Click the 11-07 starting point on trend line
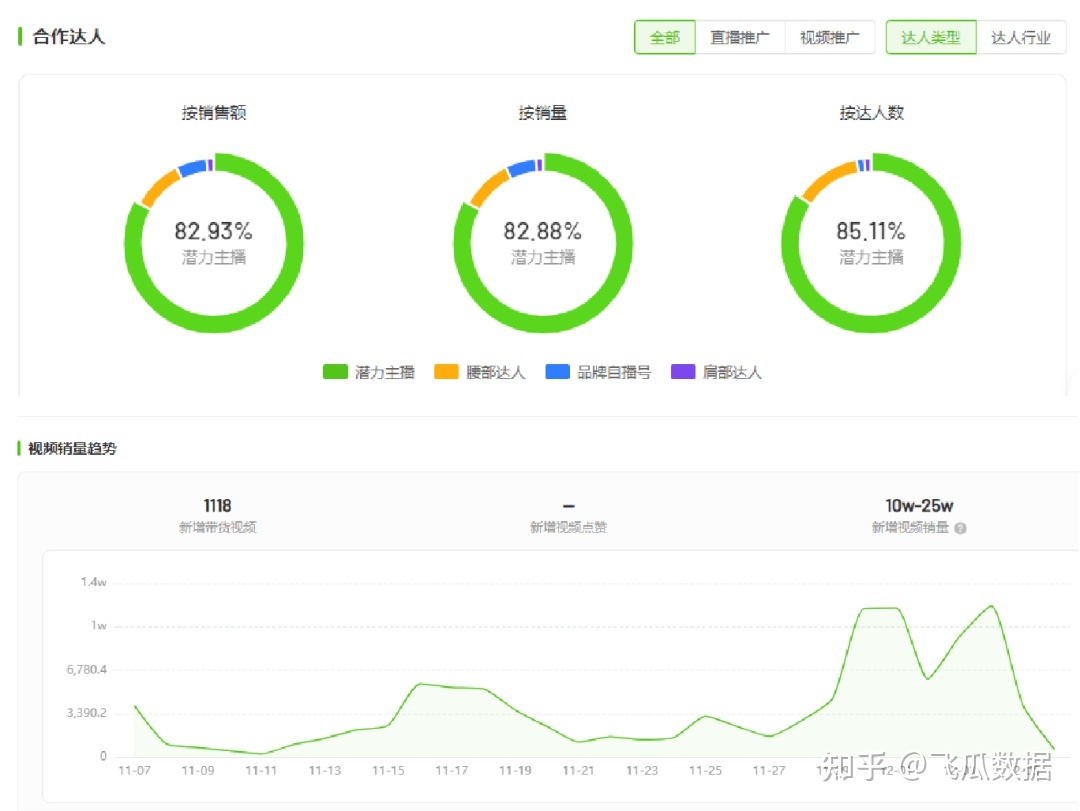The image size is (1080, 811). [135, 706]
